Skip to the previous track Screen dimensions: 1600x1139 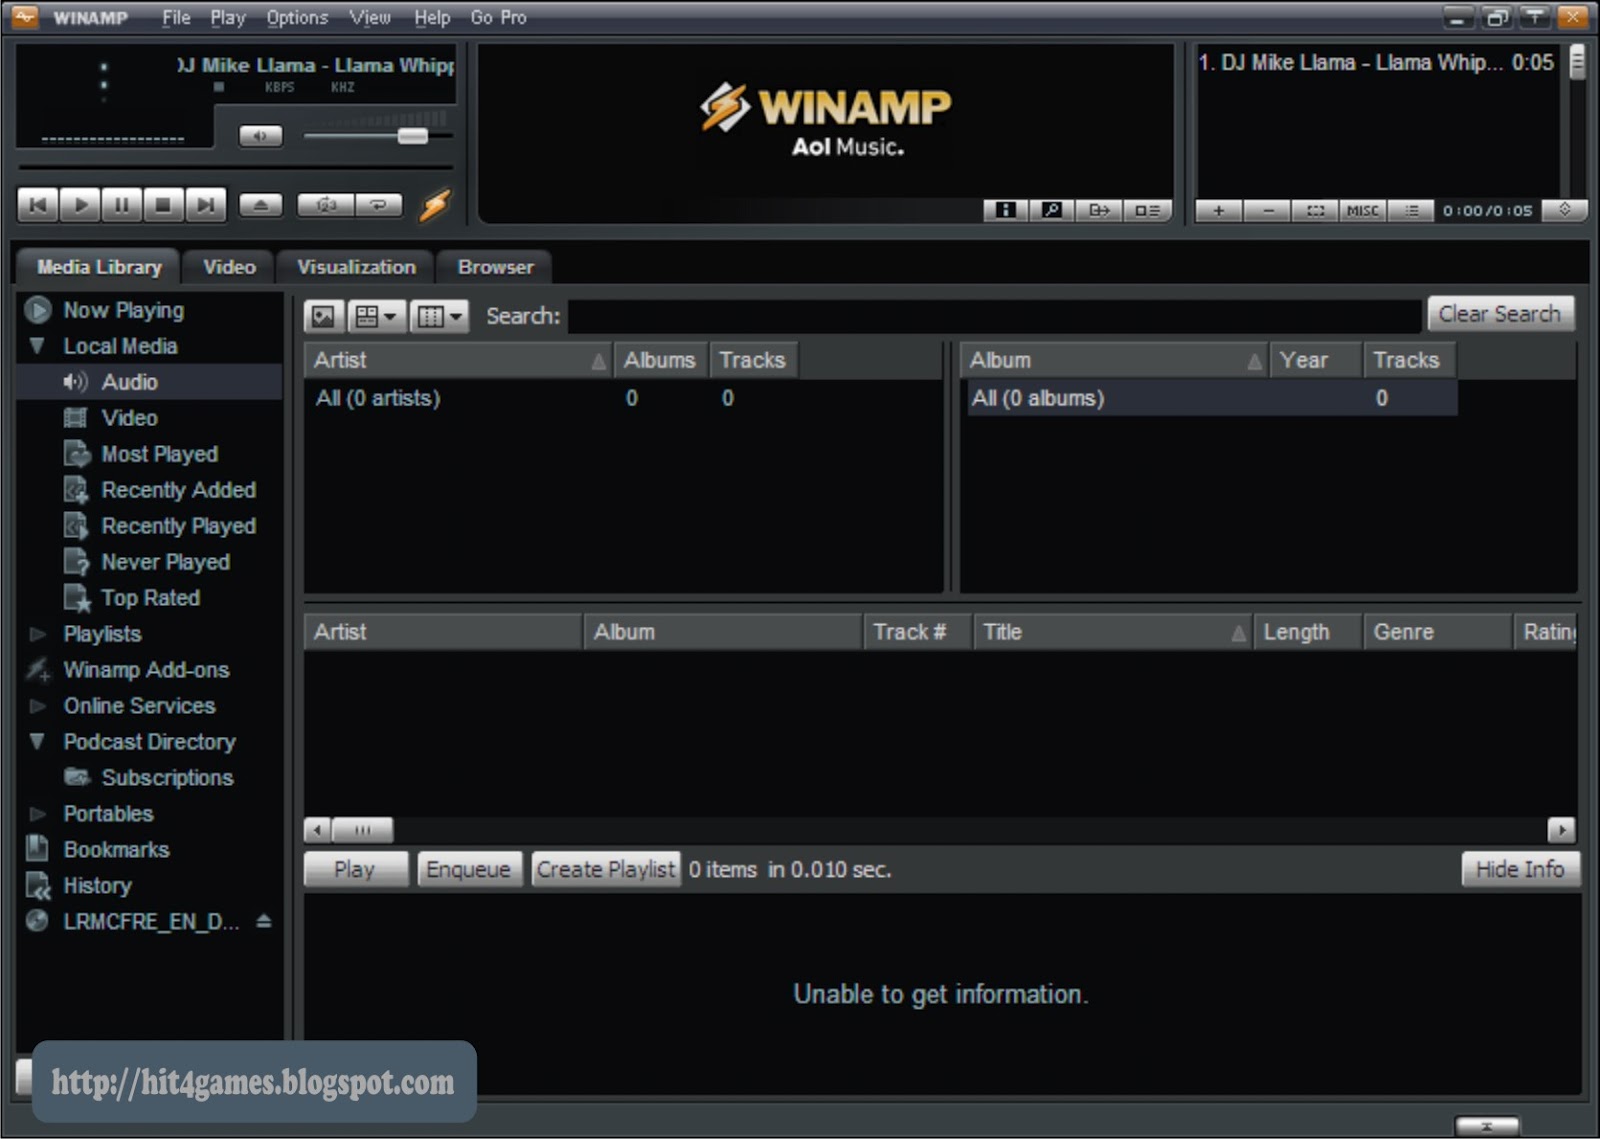point(38,205)
